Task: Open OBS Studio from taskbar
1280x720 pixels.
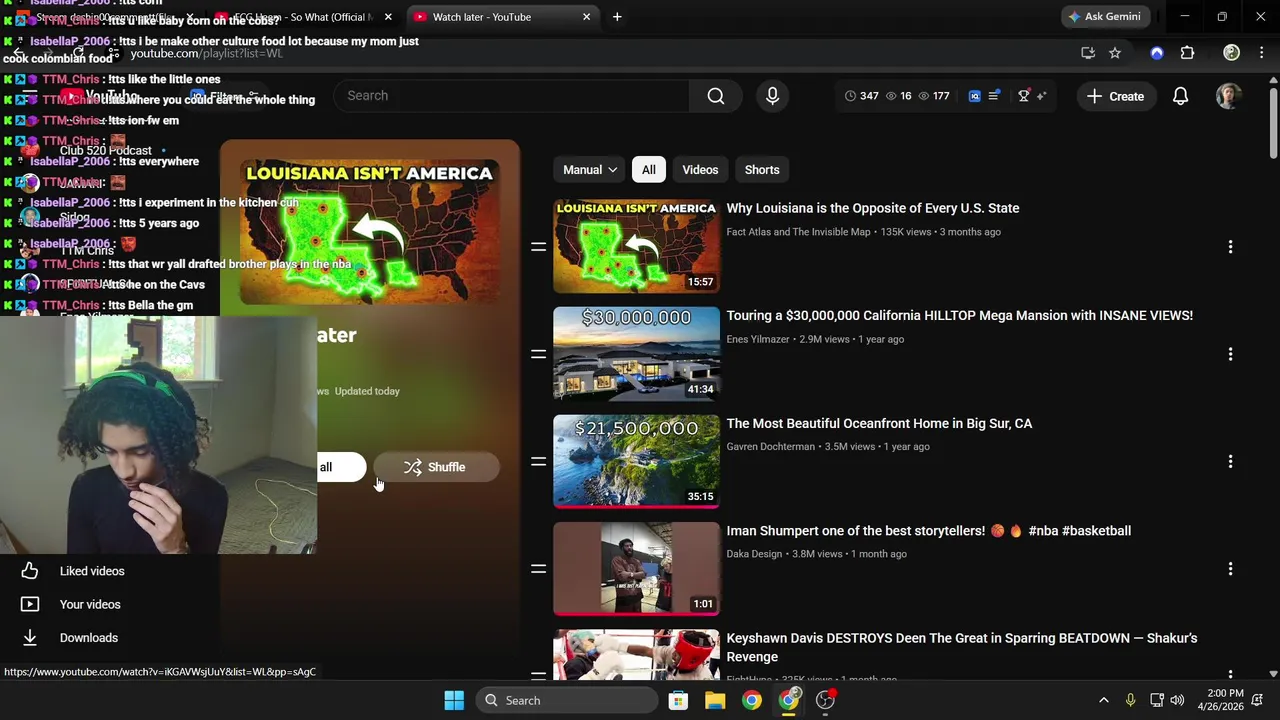Action: (826, 700)
